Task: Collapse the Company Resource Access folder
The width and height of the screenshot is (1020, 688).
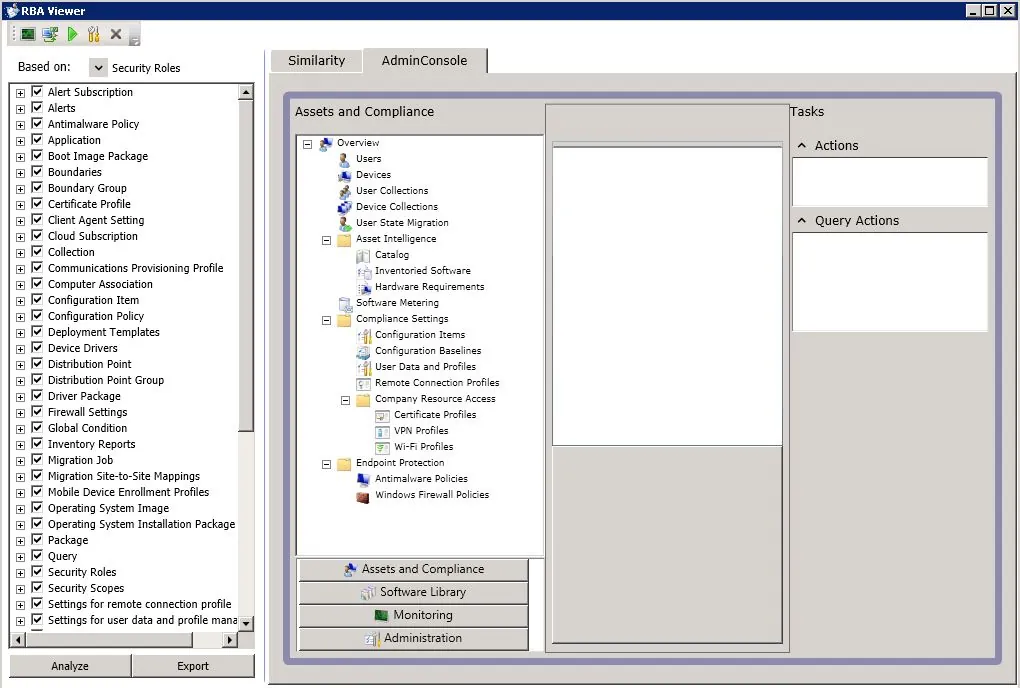Action: [345, 400]
